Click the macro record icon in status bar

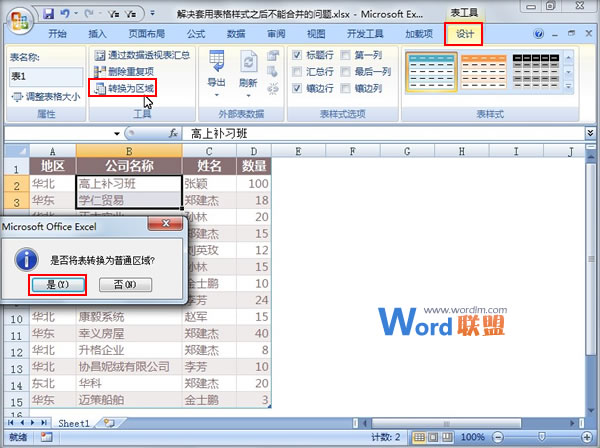tap(47, 437)
